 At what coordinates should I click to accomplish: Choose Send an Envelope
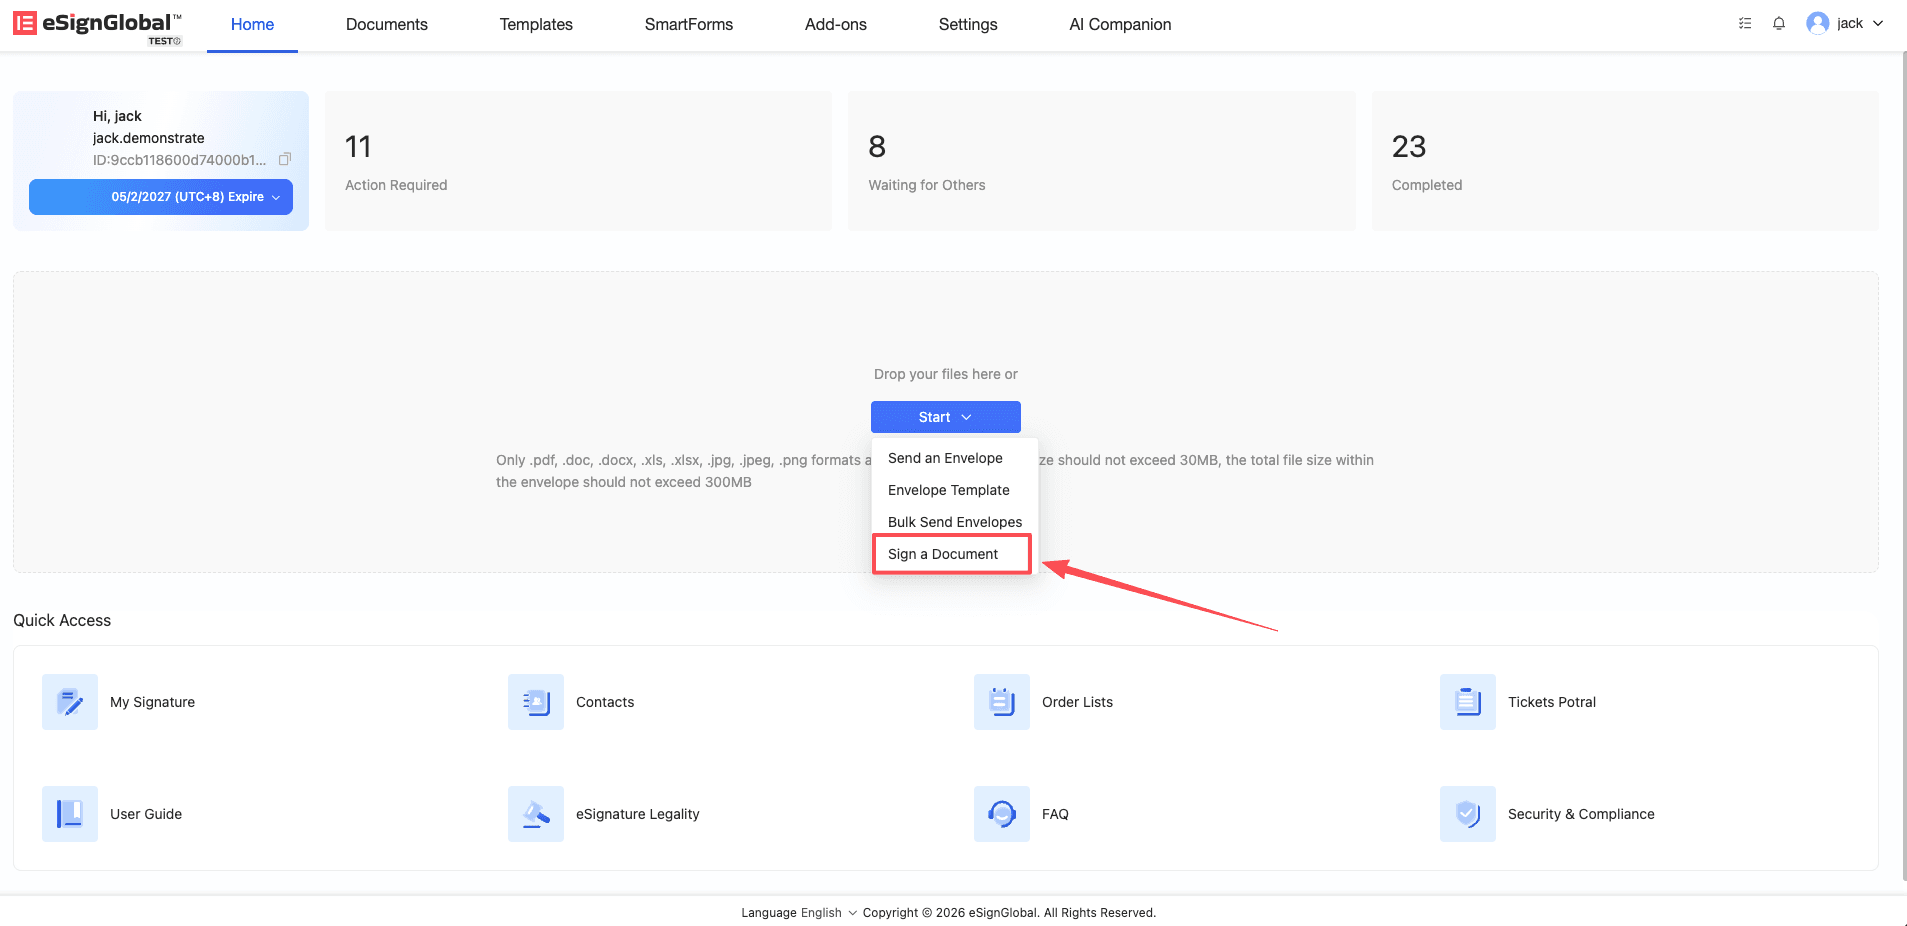955,458
